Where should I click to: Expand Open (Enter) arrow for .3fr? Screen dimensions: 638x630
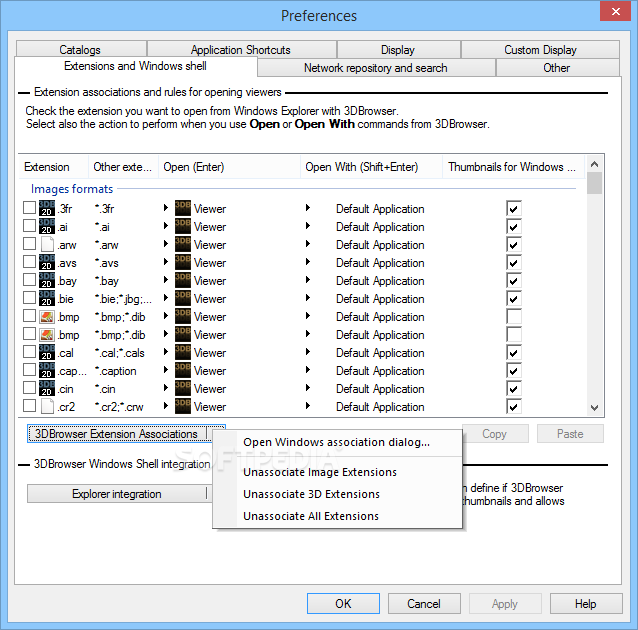click(x=166, y=208)
